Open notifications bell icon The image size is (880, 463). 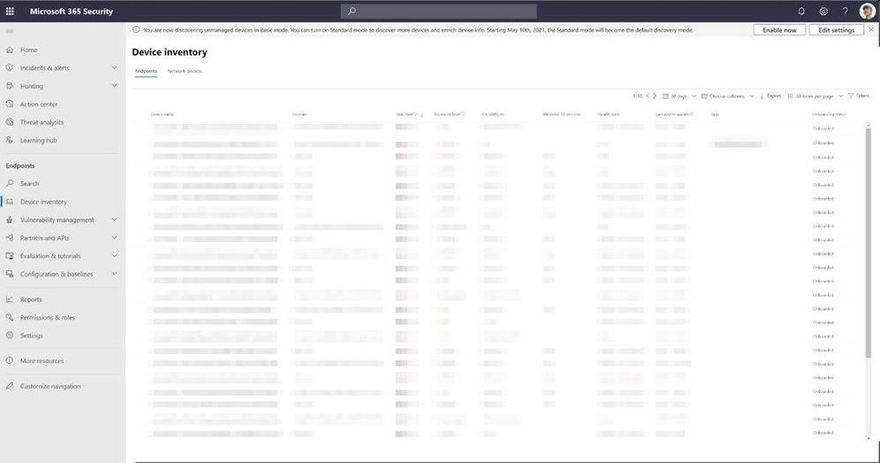801,11
